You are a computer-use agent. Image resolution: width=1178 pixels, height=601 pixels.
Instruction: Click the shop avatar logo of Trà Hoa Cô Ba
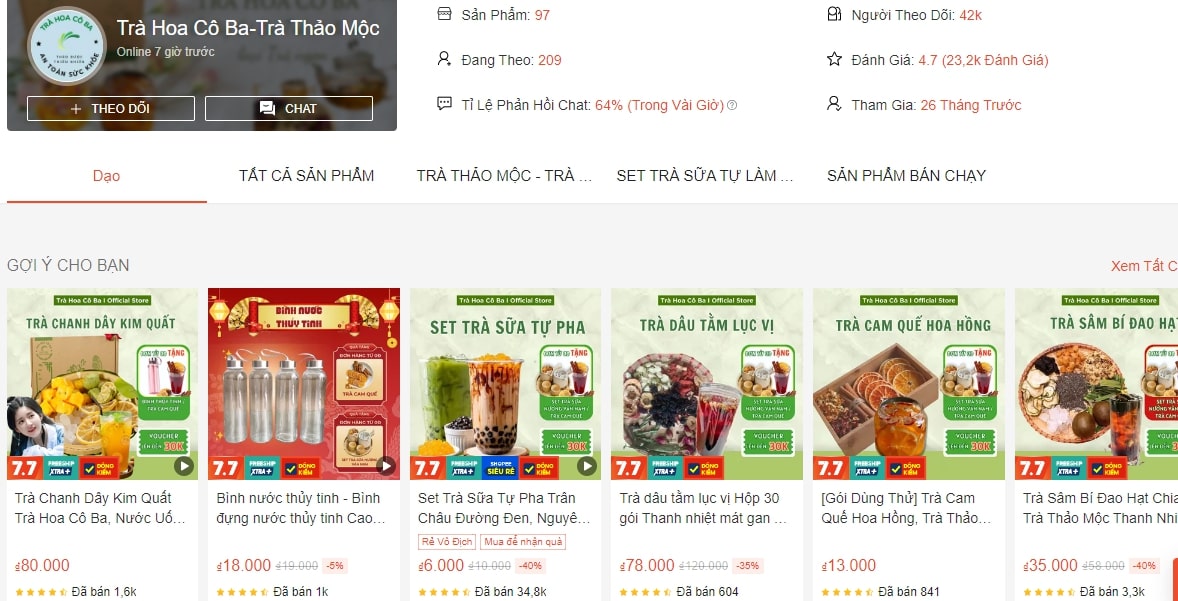click(66, 45)
